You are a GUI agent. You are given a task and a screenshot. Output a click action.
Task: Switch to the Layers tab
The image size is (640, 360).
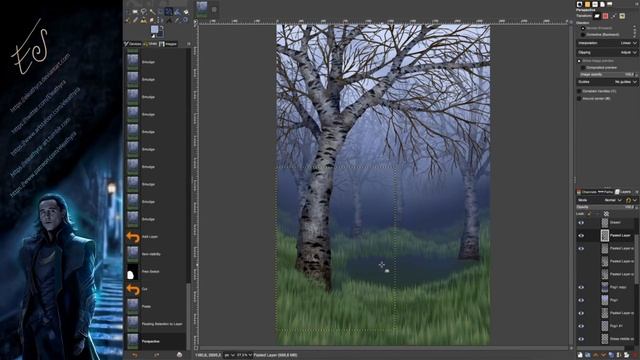click(623, 192)
